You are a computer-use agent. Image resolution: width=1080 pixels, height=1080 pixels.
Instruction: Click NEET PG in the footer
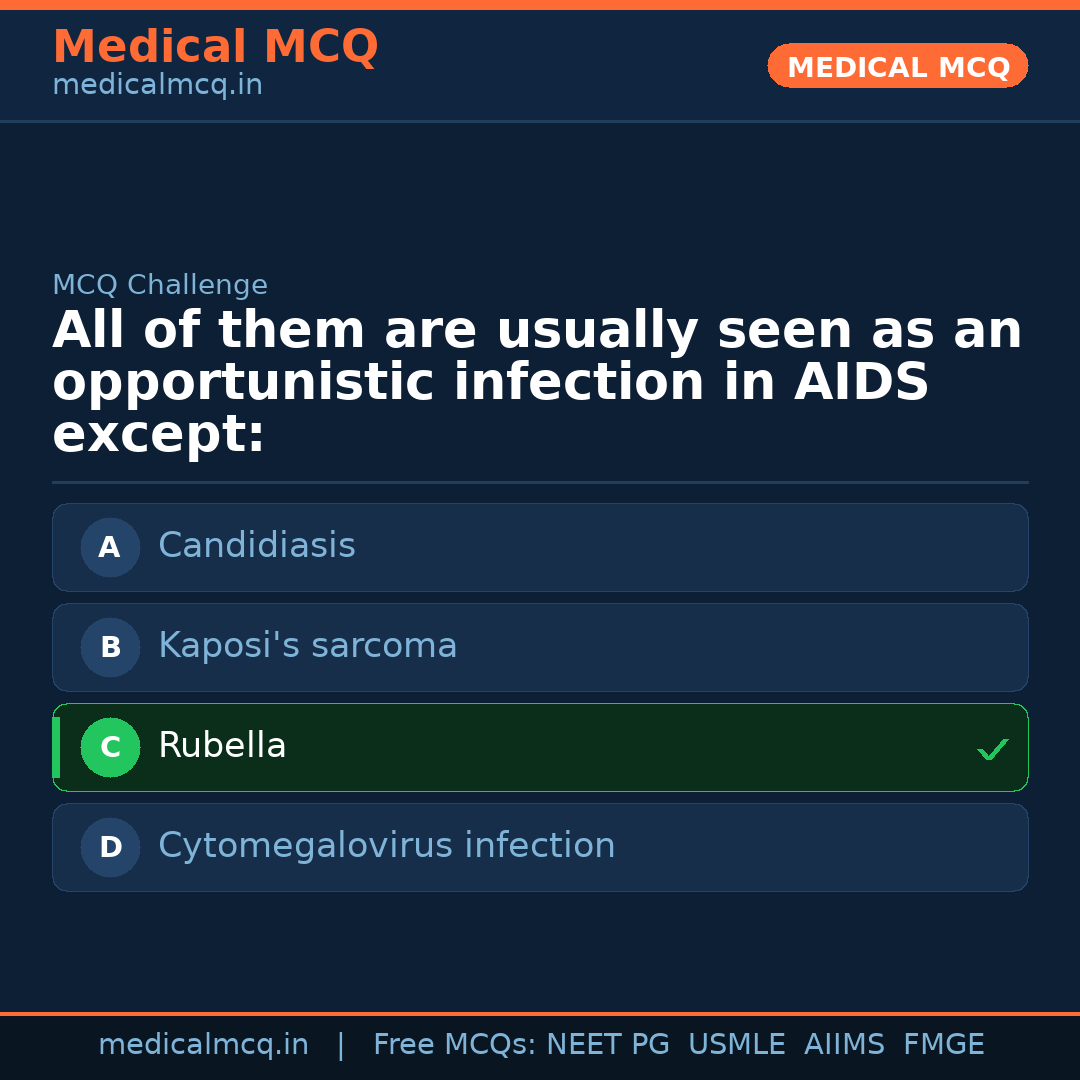608,1045
